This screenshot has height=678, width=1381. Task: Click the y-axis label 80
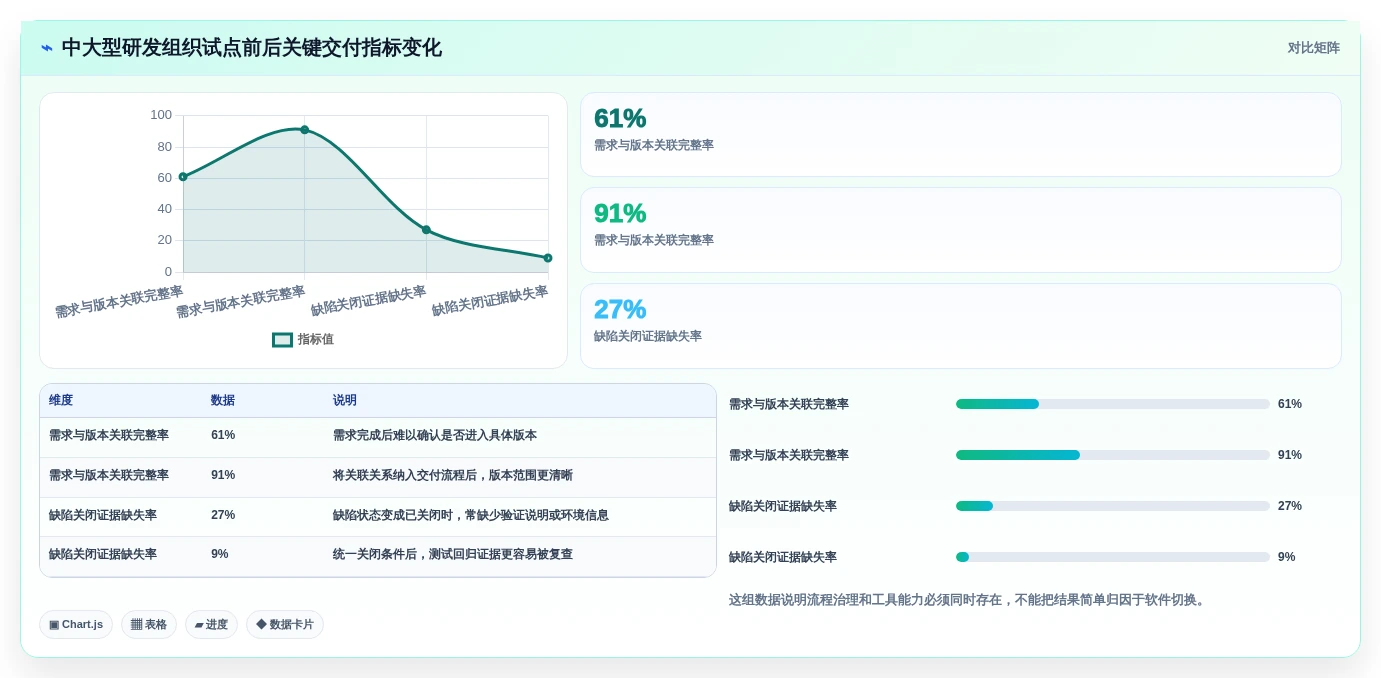click(165, 147)
